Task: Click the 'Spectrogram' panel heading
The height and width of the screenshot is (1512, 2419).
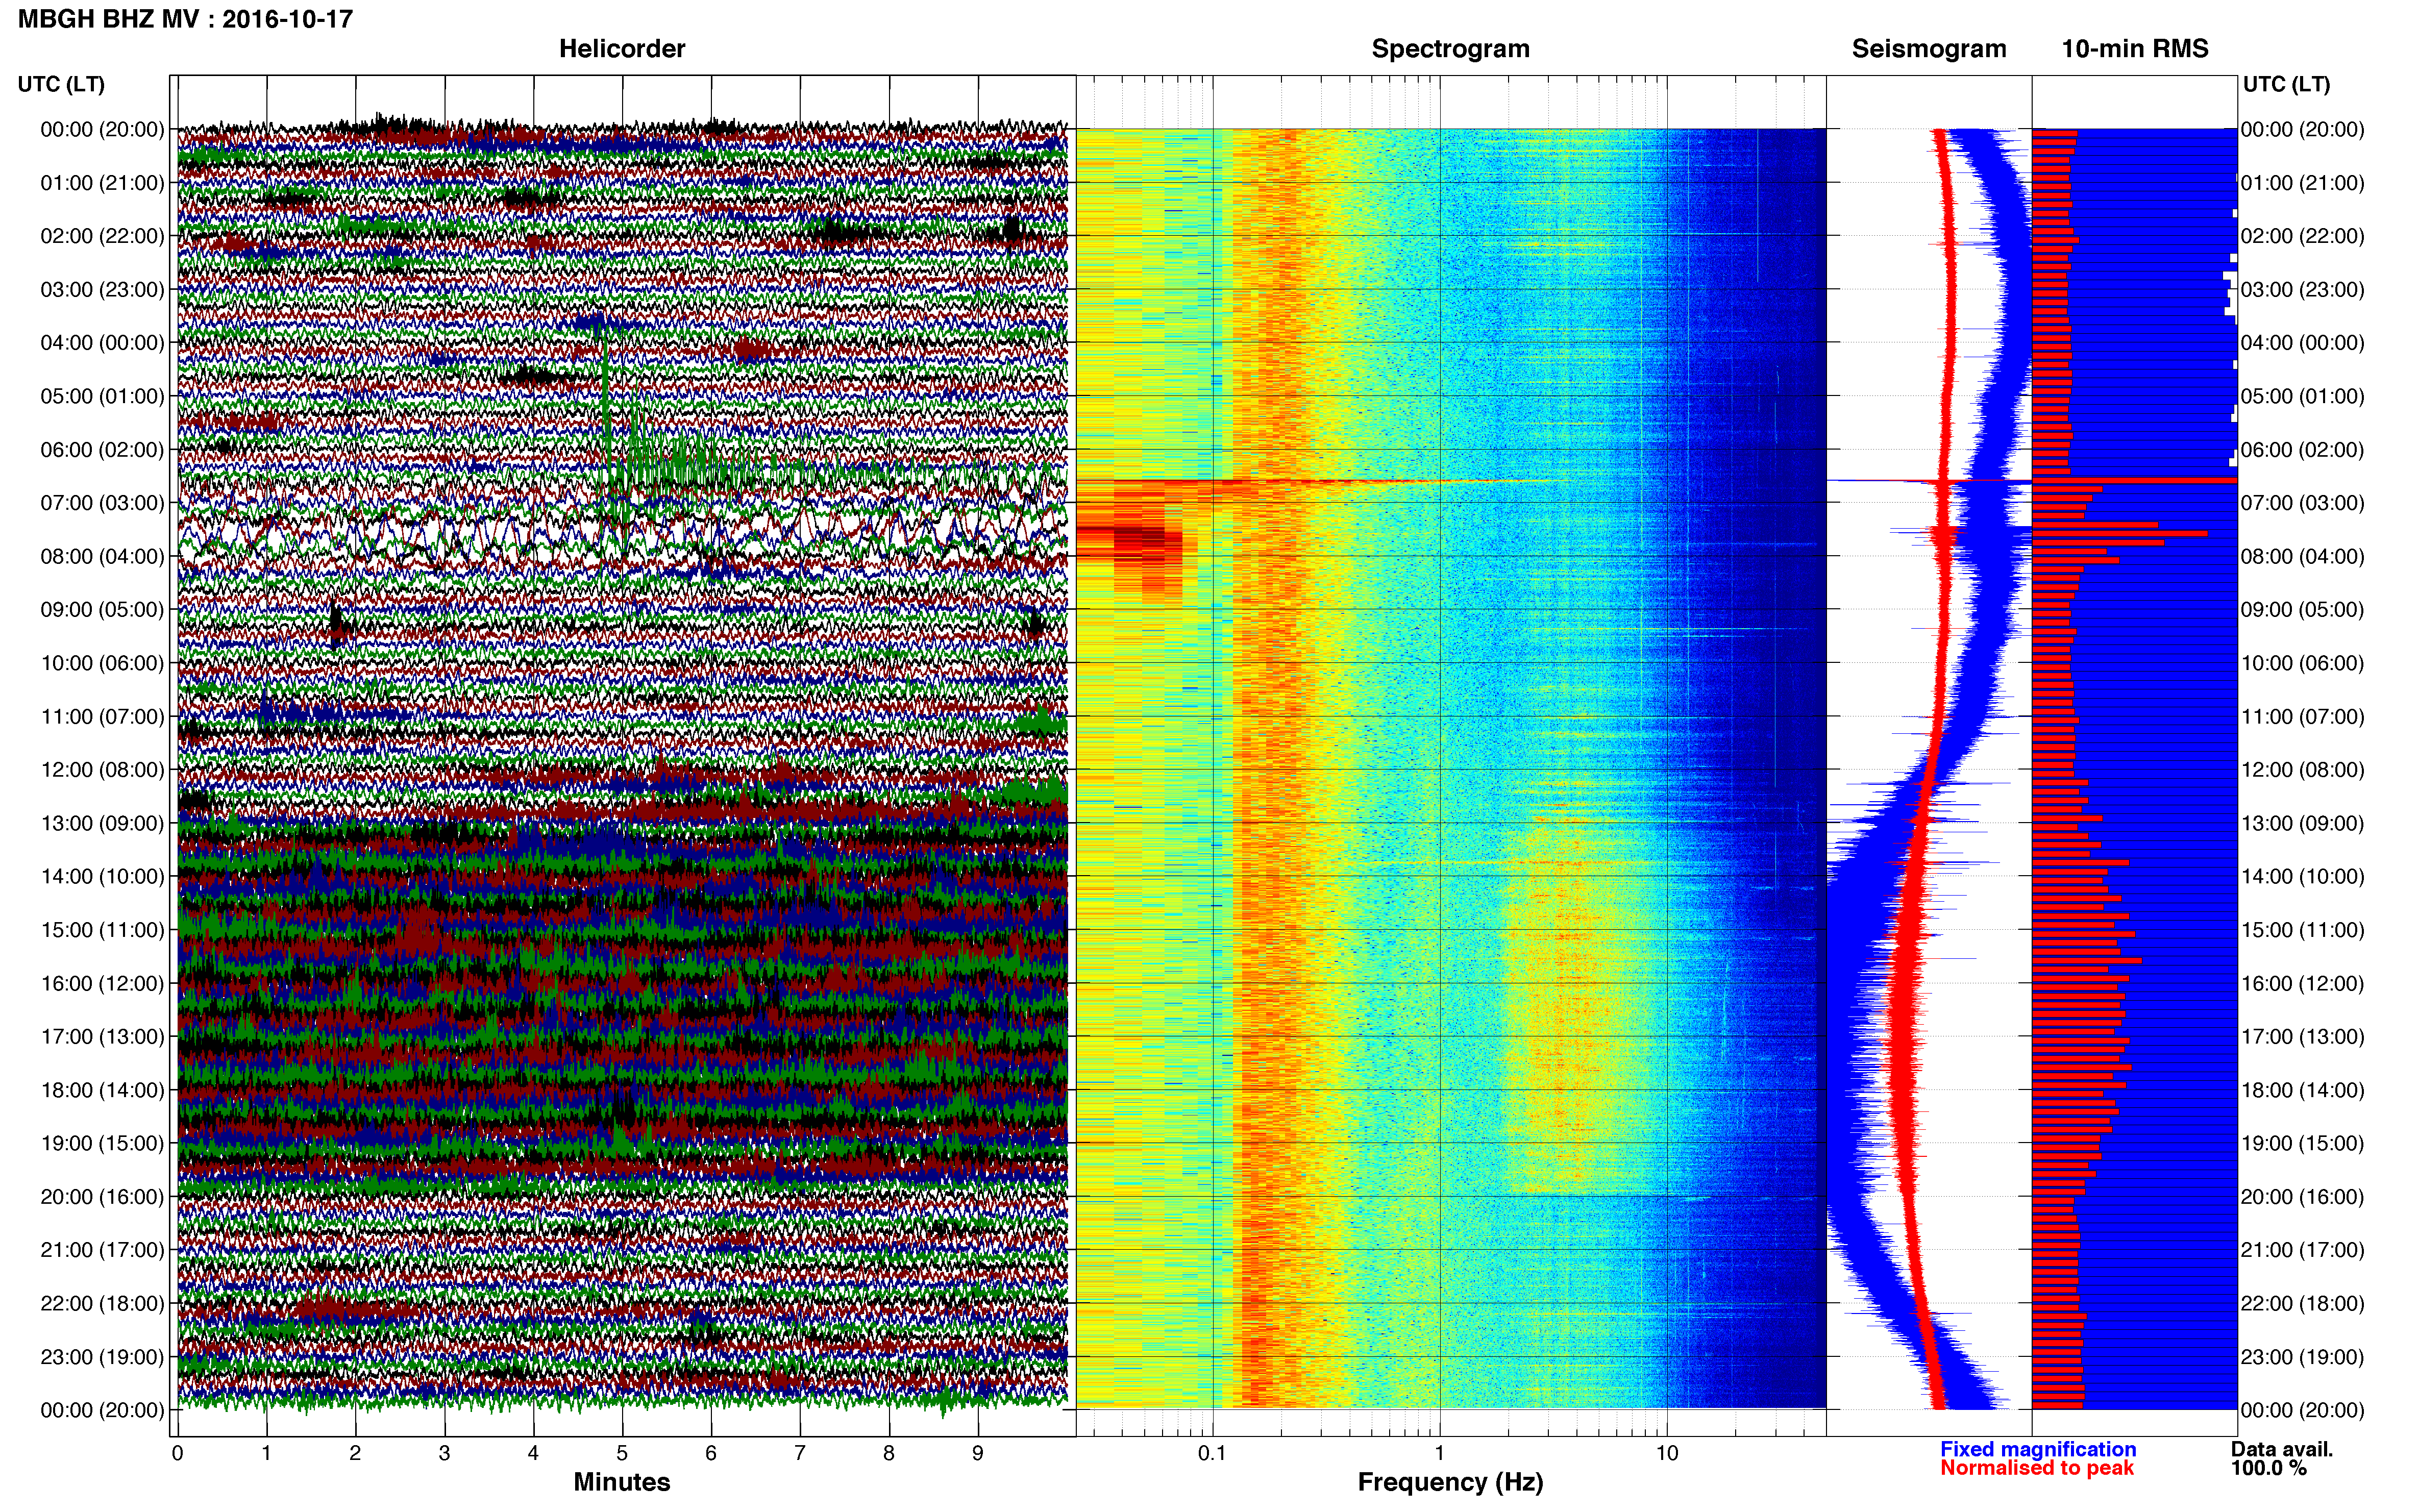Action: tap(1450, 49)
